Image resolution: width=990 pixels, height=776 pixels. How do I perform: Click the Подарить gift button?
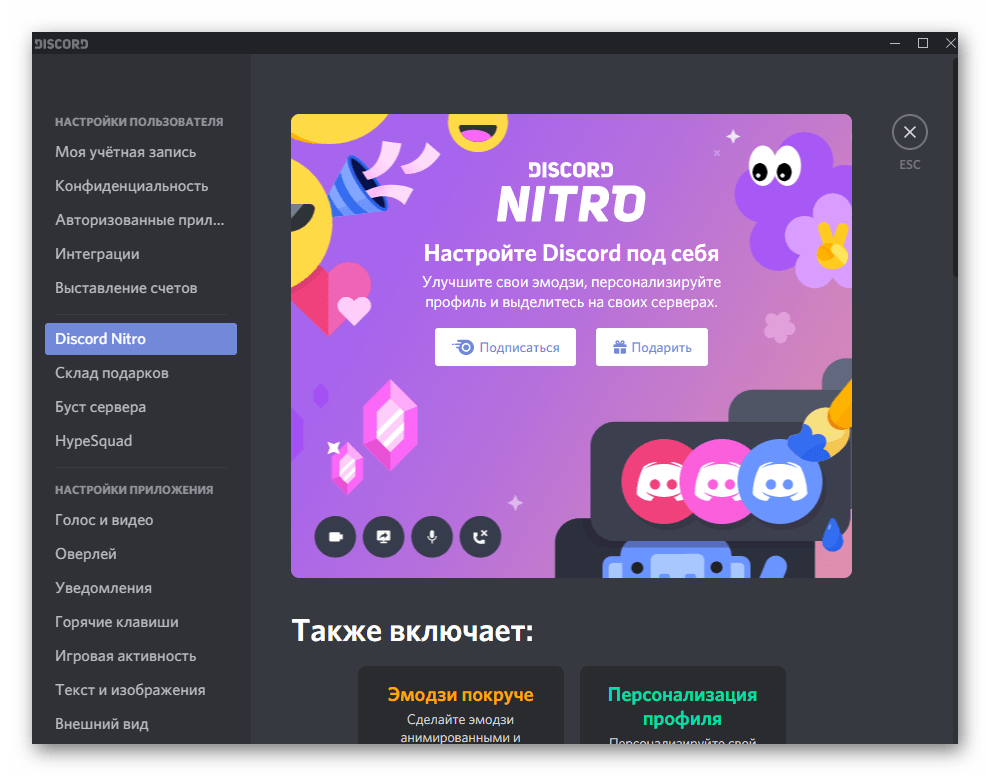(x=651, y=347)
